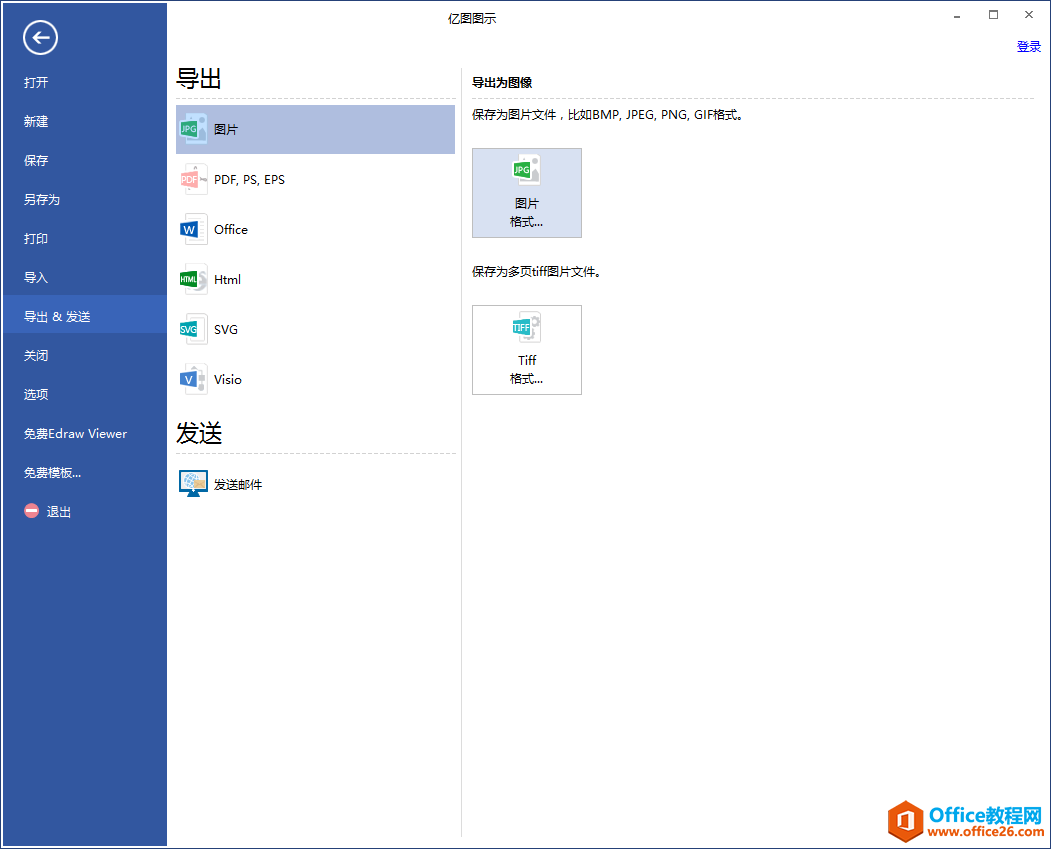Open the 图片格式 export tile

[x=527, y=192]
